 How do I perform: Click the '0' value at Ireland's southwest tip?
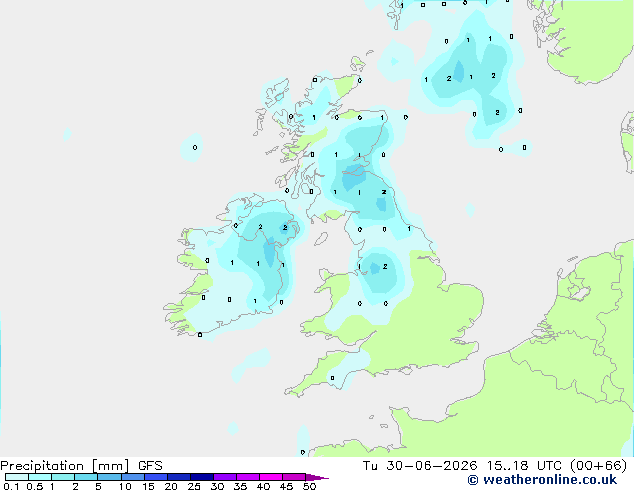(200, 335)
